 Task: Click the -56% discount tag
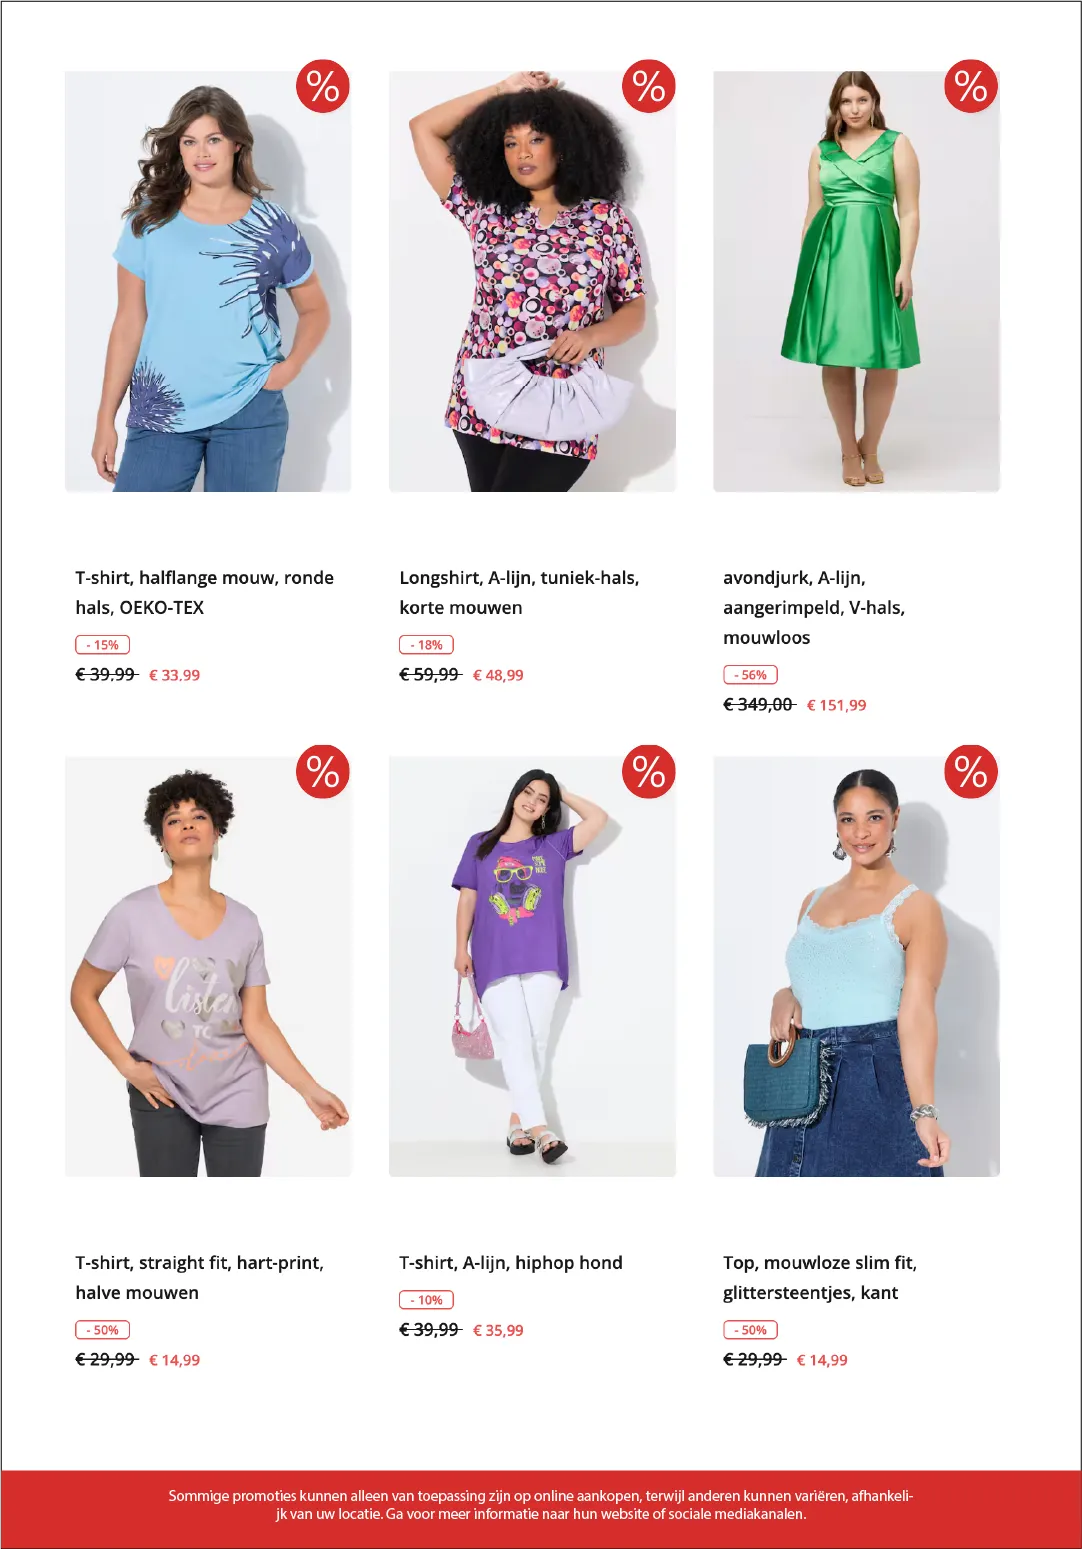click(x=750, y=675)
